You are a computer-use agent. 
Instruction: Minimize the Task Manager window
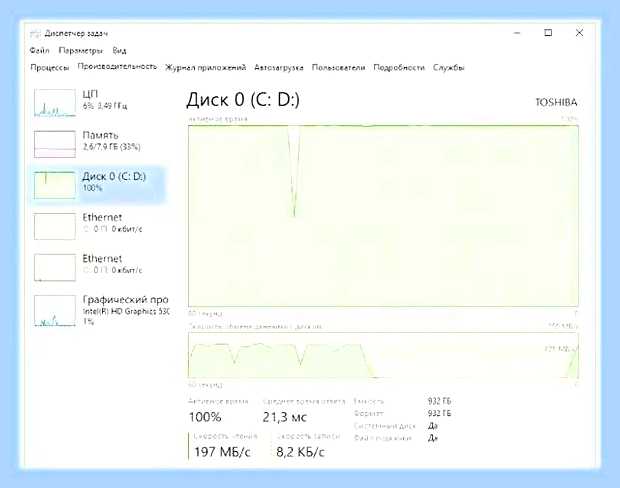[517, 33]
